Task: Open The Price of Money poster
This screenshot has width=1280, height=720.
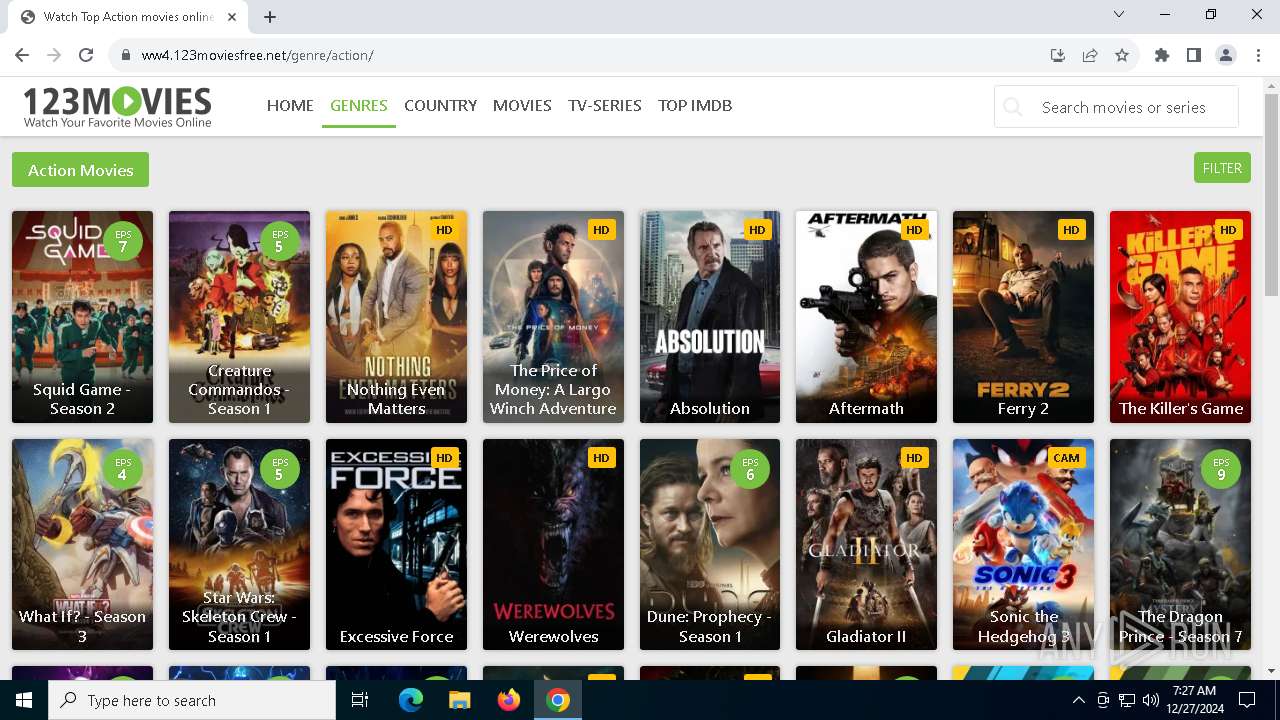Action: coord(553,317)
